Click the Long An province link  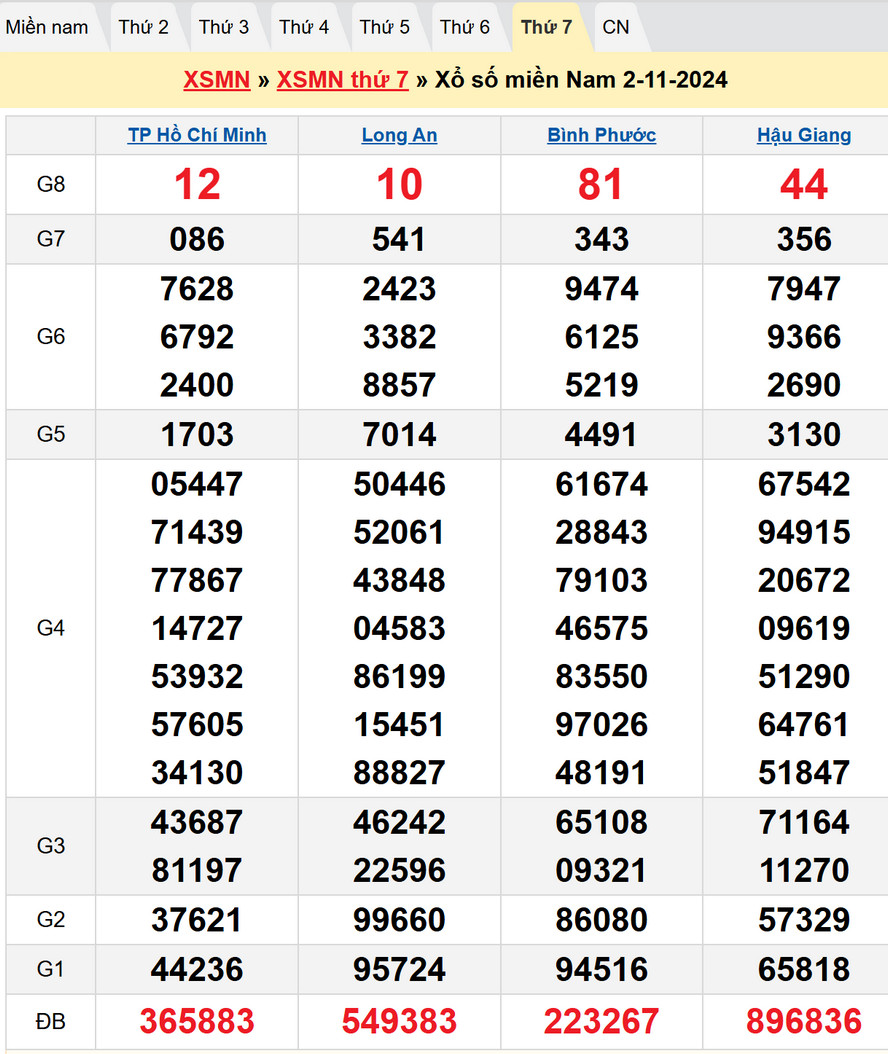[399, 135]
